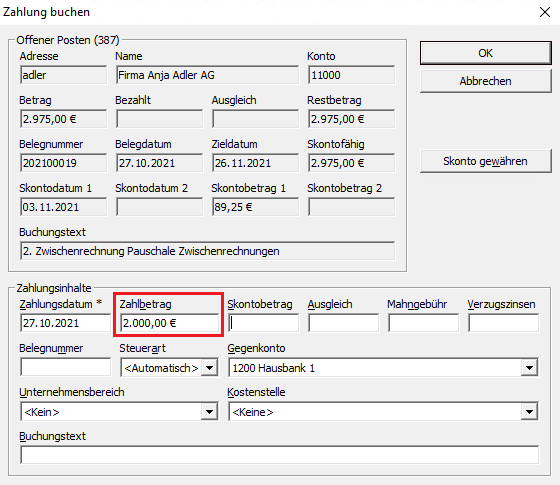560x485 pixels.
Task: Click the Abbrechen button
Action: tap(485, 81)
